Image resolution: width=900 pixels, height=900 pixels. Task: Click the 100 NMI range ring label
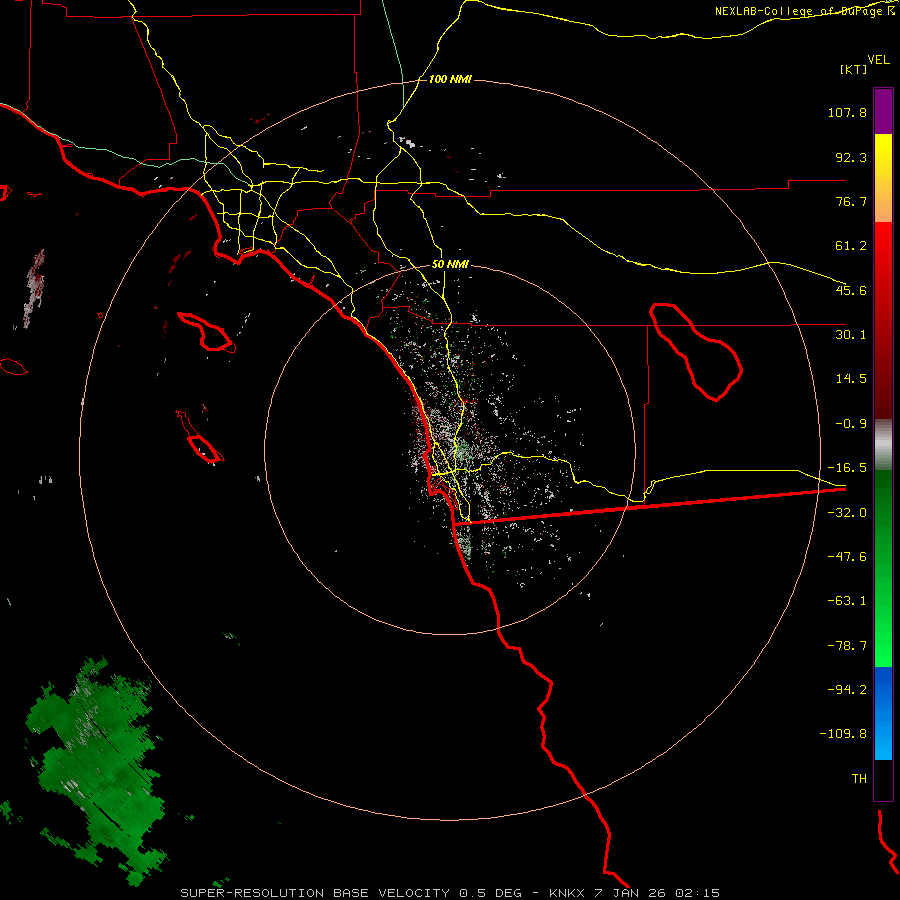coord(450,79)
